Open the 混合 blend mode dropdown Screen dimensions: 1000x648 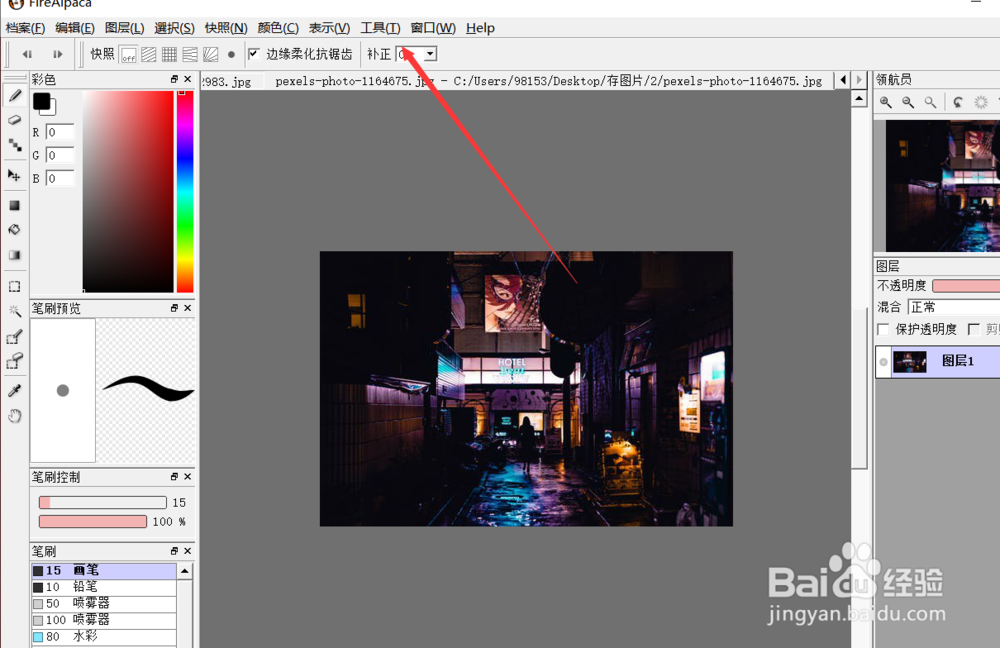click(x=955, y=306)
